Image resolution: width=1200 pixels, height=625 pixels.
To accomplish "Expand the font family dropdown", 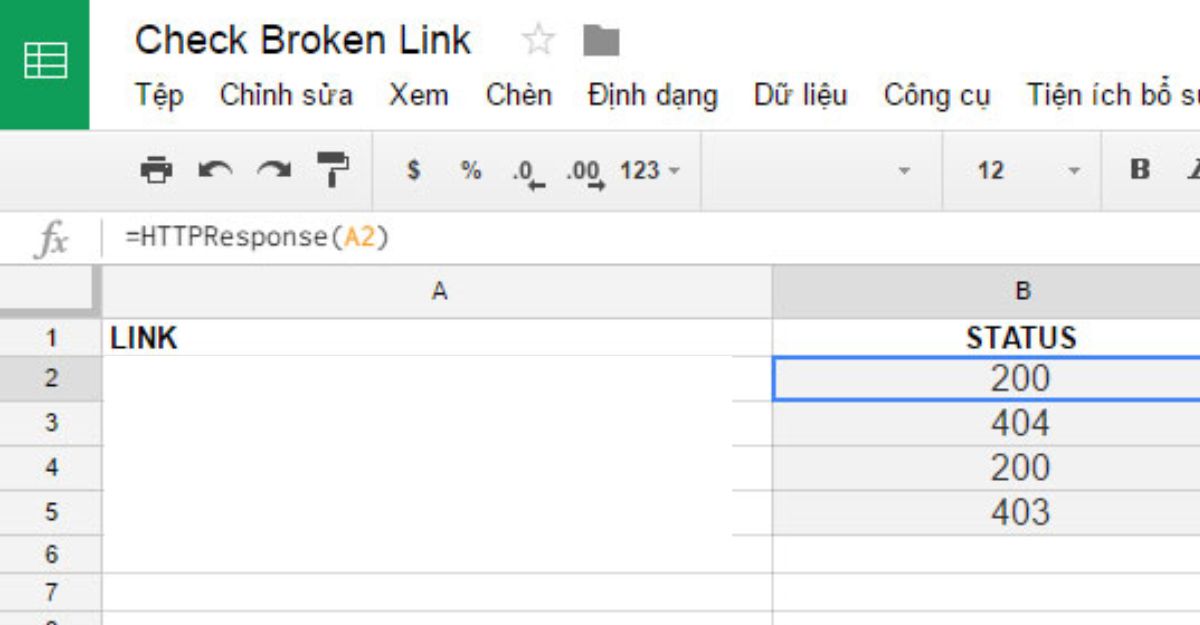I will tap(821, 171).
